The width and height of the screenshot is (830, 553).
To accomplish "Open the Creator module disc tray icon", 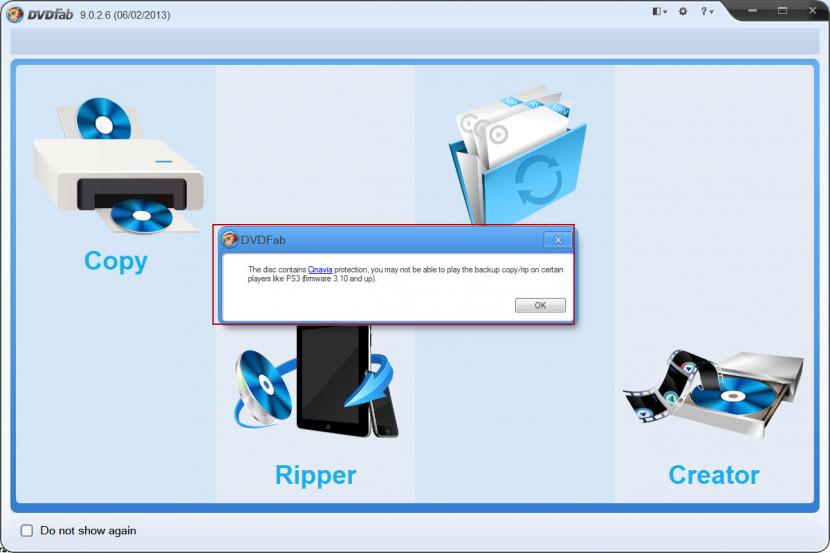I will pyautogui.click(x=714, y=393).
